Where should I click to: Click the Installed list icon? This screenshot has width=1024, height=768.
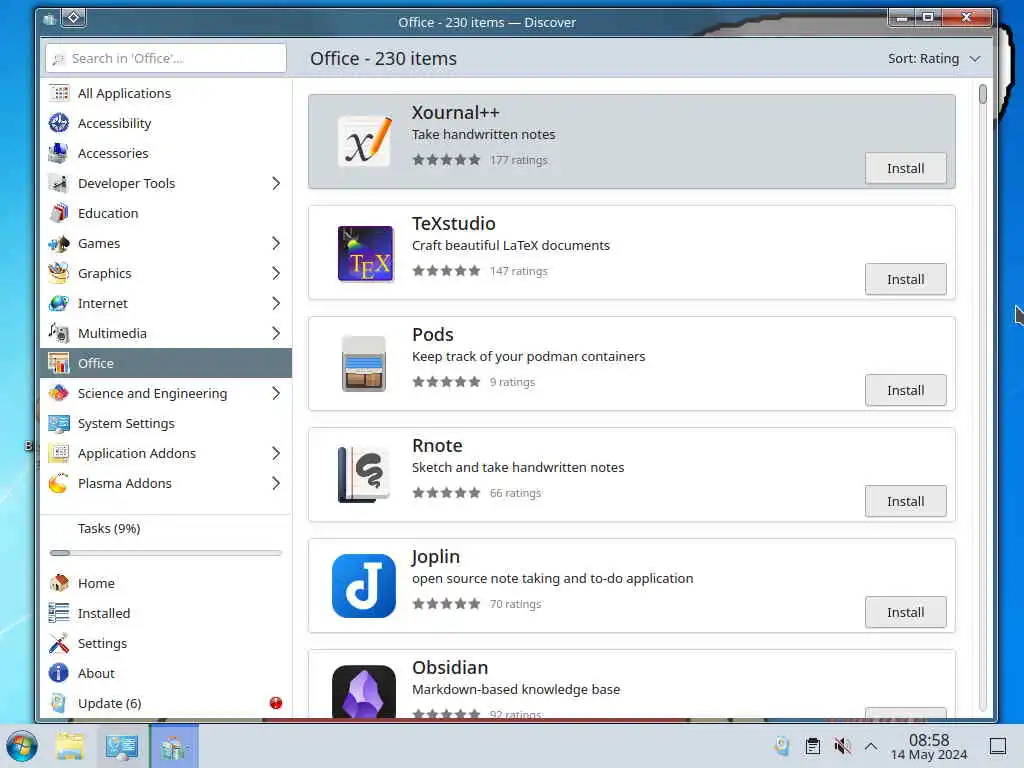pos(59,613)
